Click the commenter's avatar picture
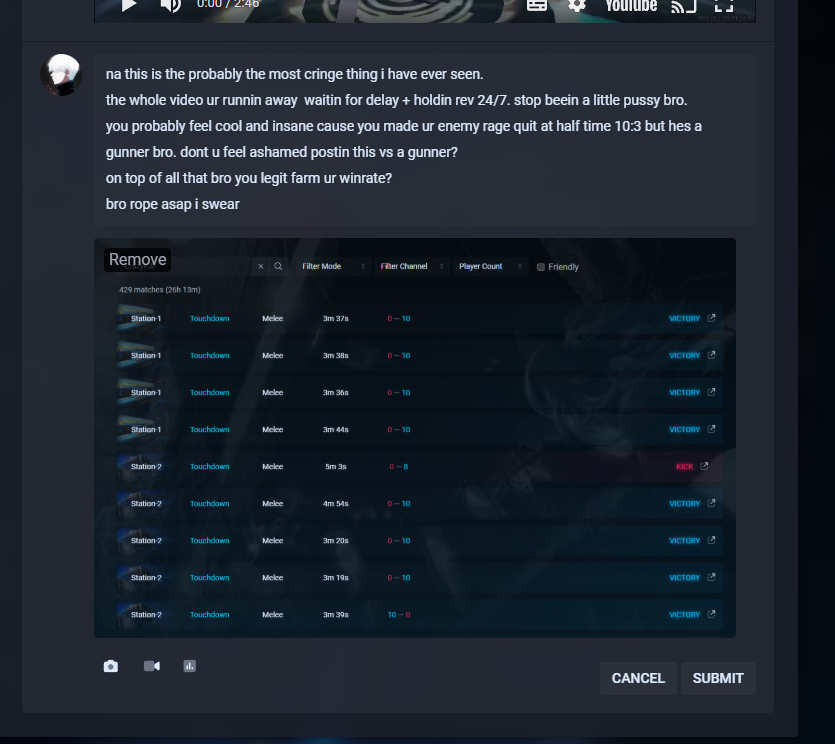This screenshot has width=835, height=744. click(61, 75)
